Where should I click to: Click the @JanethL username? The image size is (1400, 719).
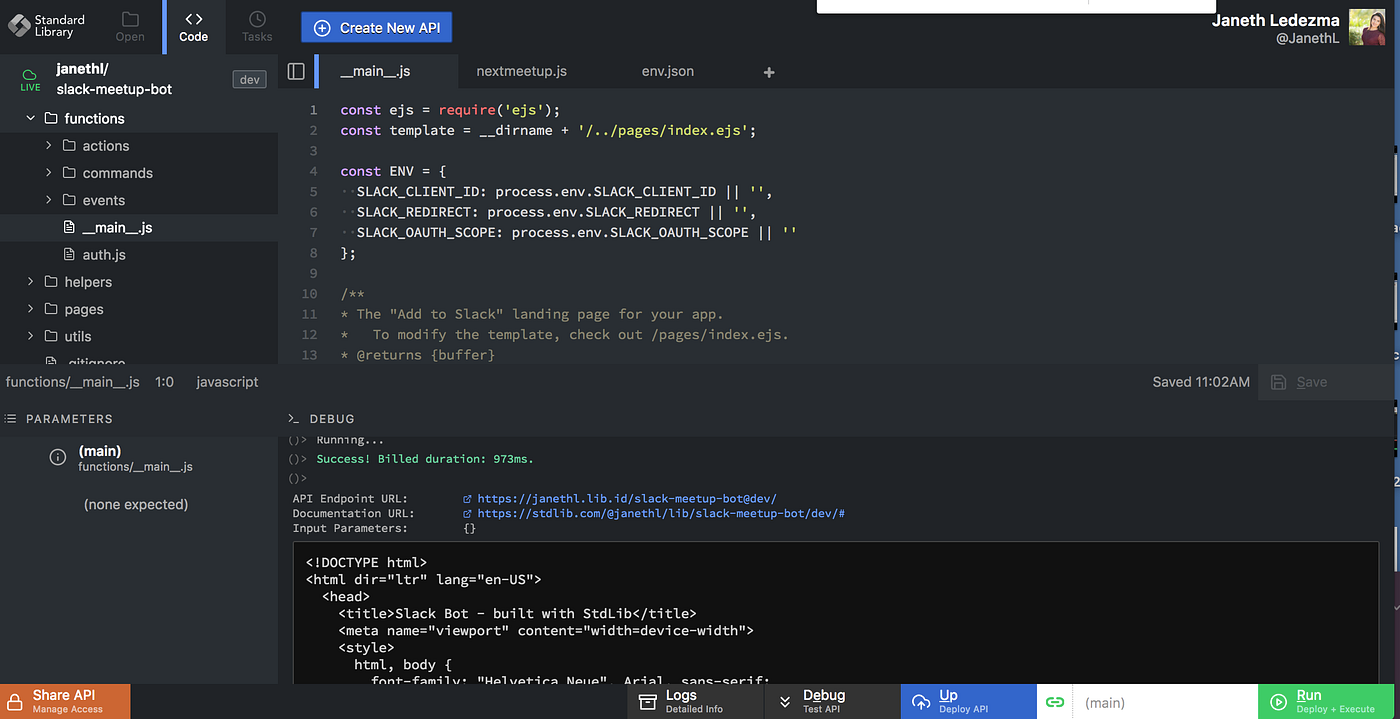(1306, 39)
